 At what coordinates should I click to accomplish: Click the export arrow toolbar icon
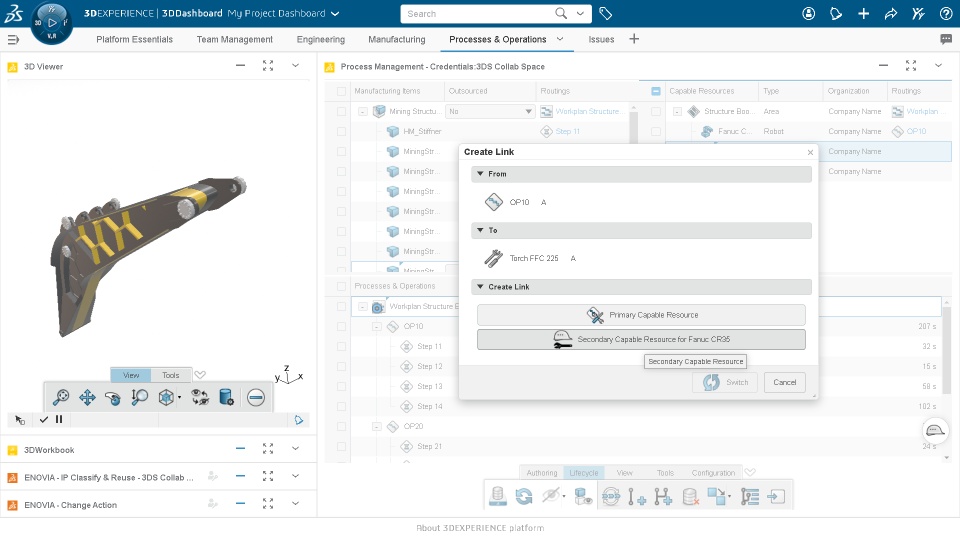(x=776, y=497)
